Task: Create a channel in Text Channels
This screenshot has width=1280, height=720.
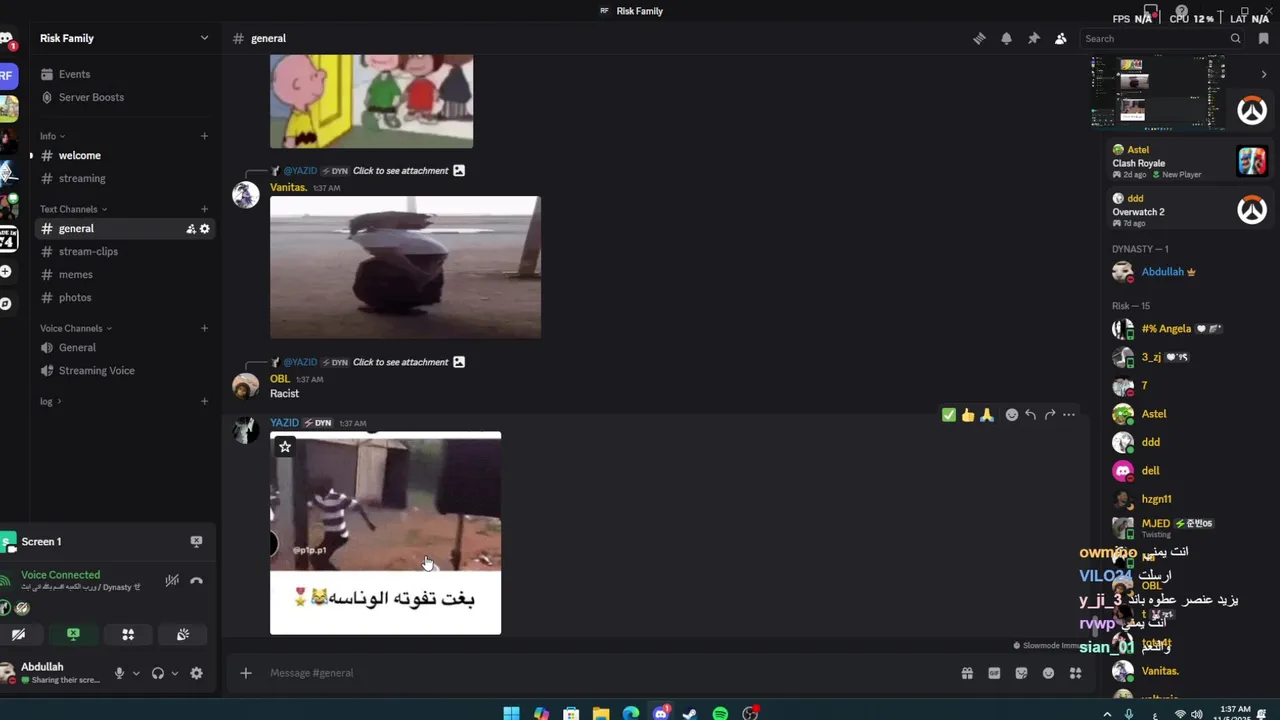Action: pyautogui.click(x=204, y=209)
